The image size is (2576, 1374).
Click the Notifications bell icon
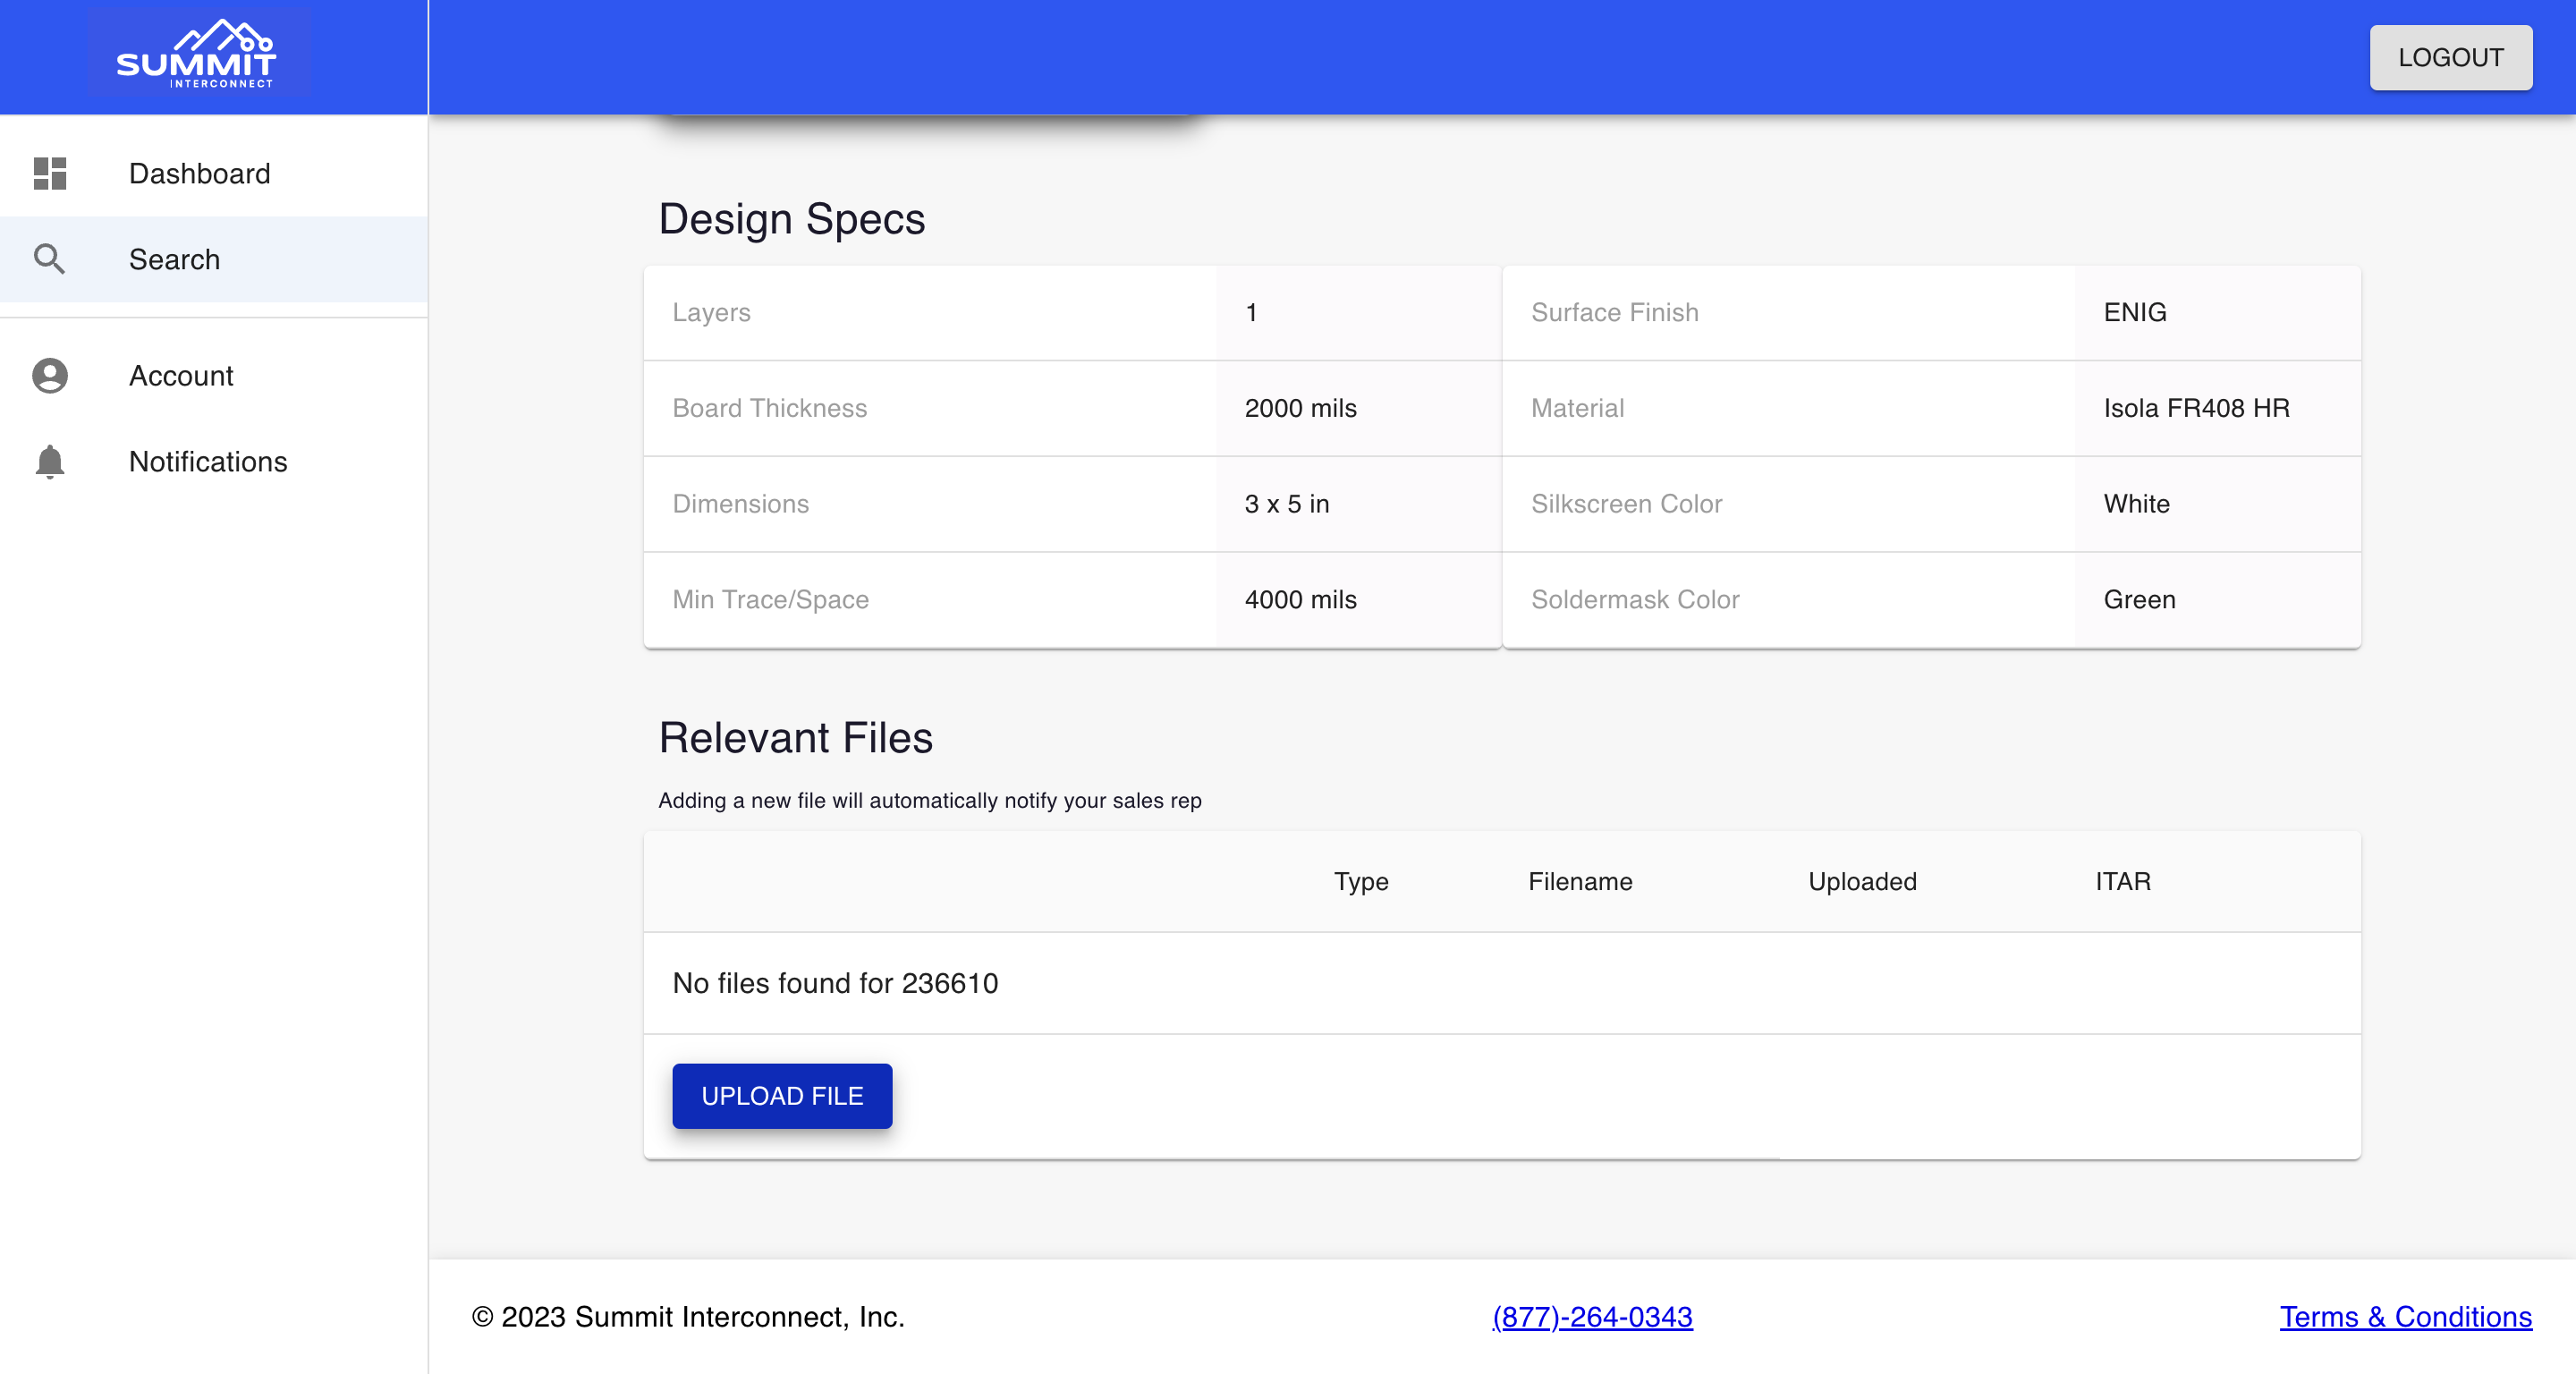coord(50,462)
